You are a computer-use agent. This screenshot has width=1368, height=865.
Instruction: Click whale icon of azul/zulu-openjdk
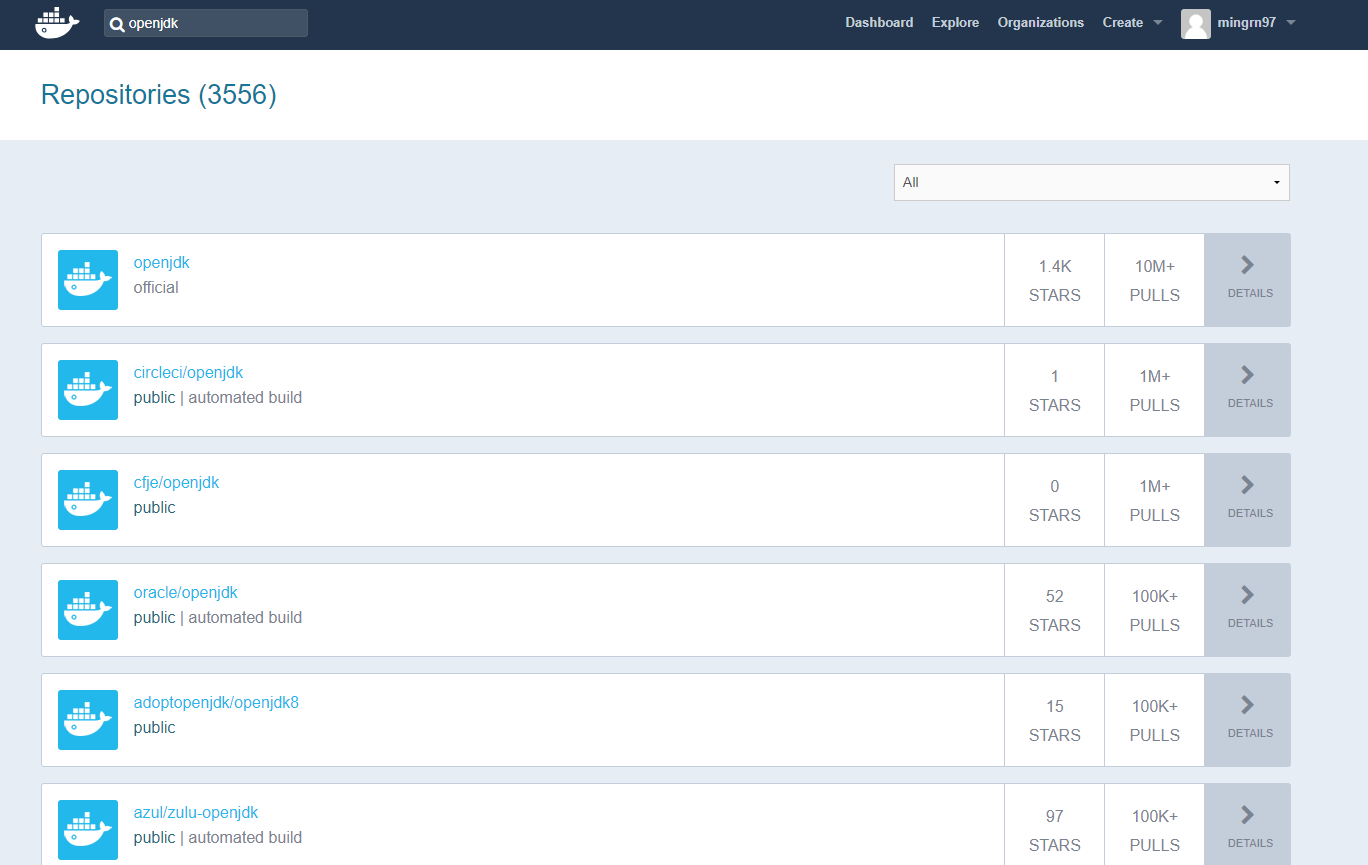point(88,830)
